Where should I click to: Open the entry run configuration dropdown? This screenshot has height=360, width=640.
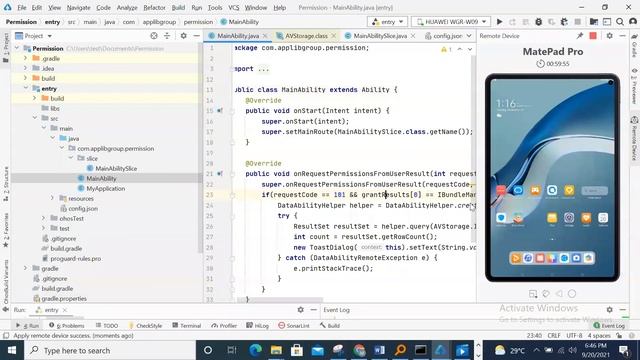[387, 22]
